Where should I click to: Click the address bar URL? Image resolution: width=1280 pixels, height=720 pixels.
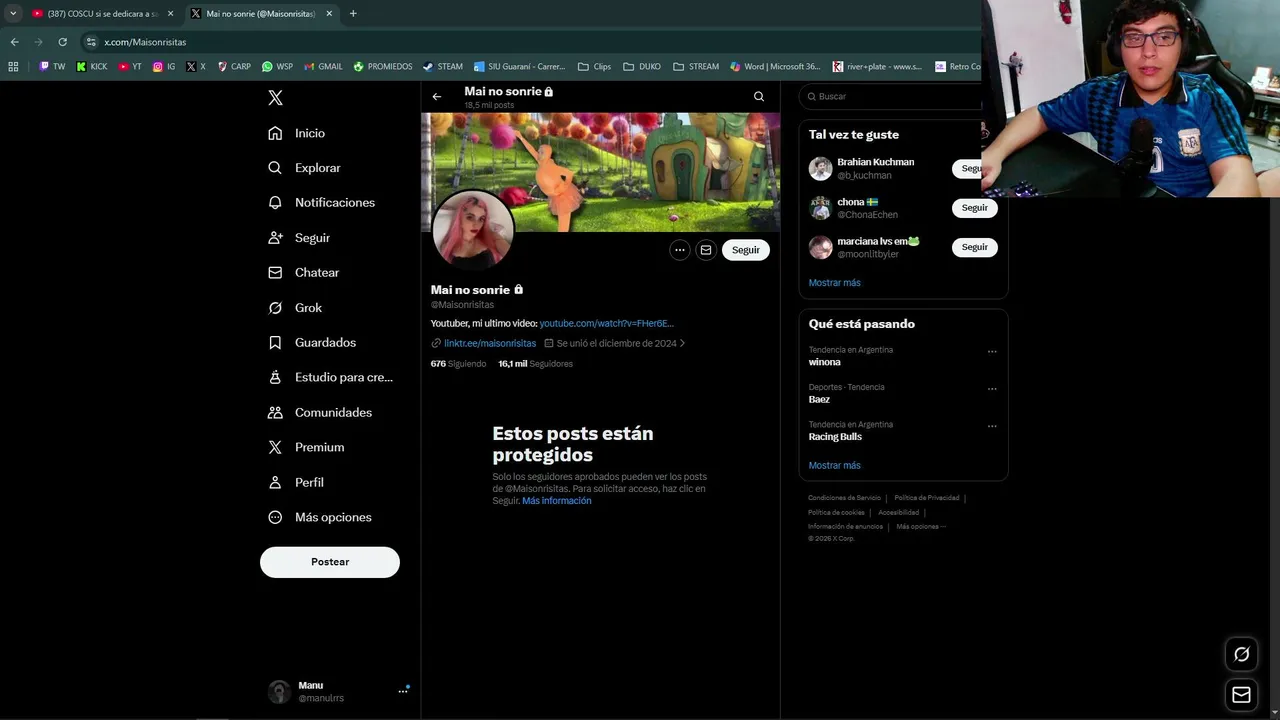(x=146, y=42)
